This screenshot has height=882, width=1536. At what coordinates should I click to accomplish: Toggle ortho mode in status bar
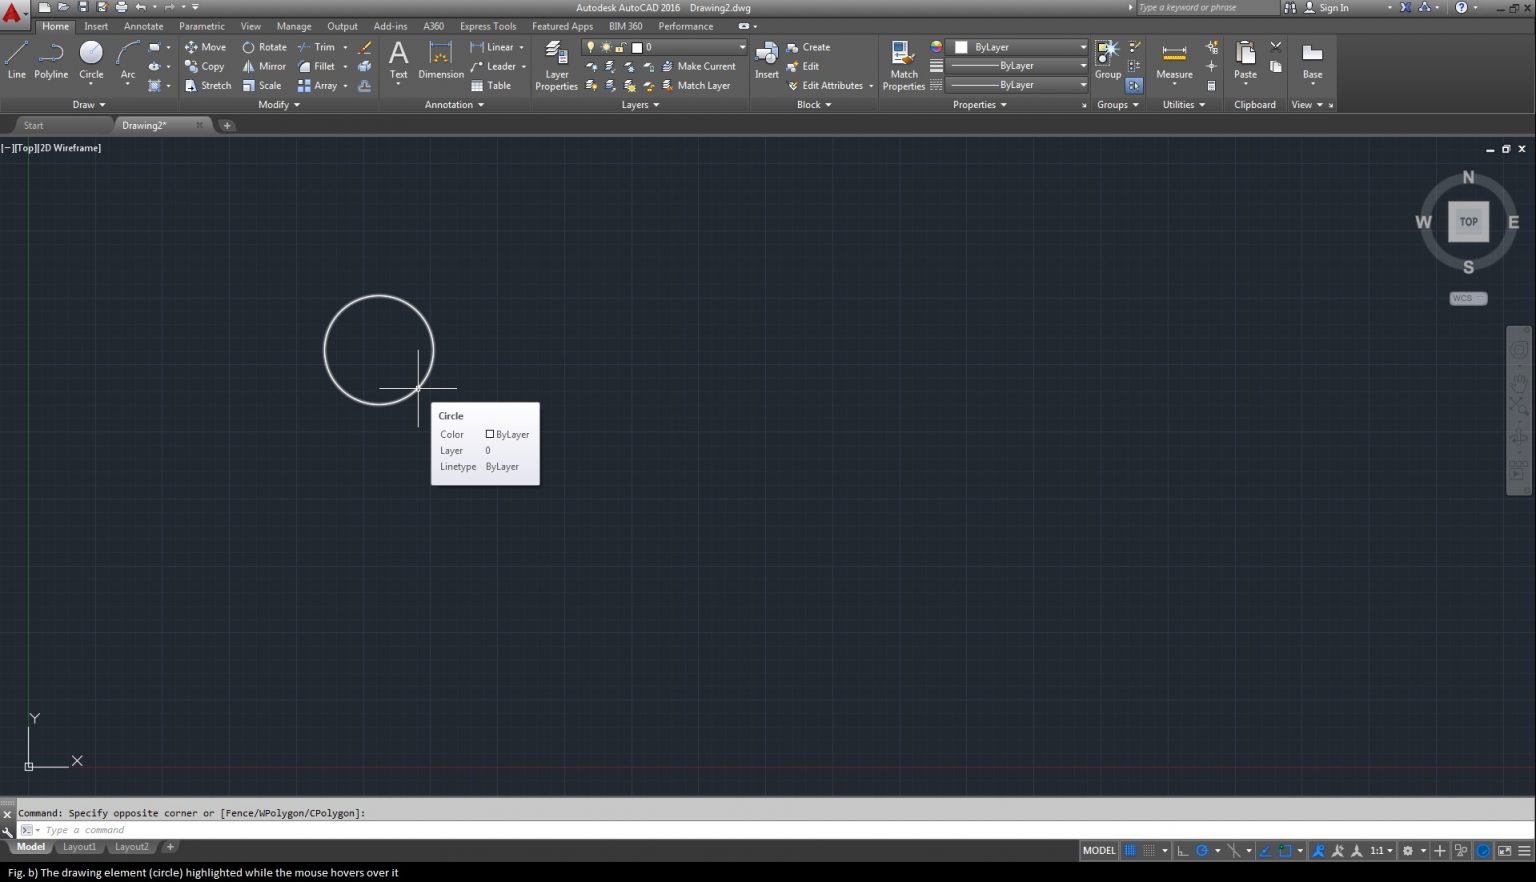[1183, 850]
